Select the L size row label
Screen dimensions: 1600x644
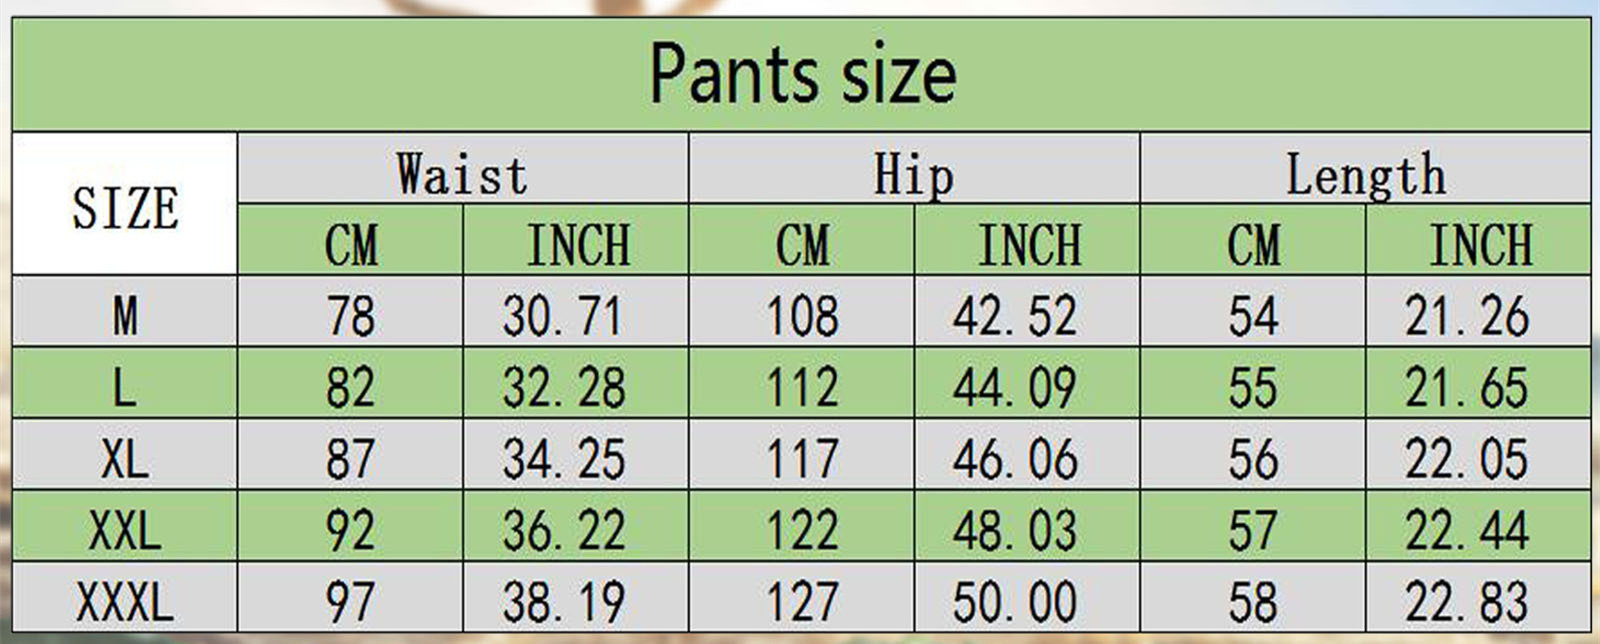tap(125, 387)
